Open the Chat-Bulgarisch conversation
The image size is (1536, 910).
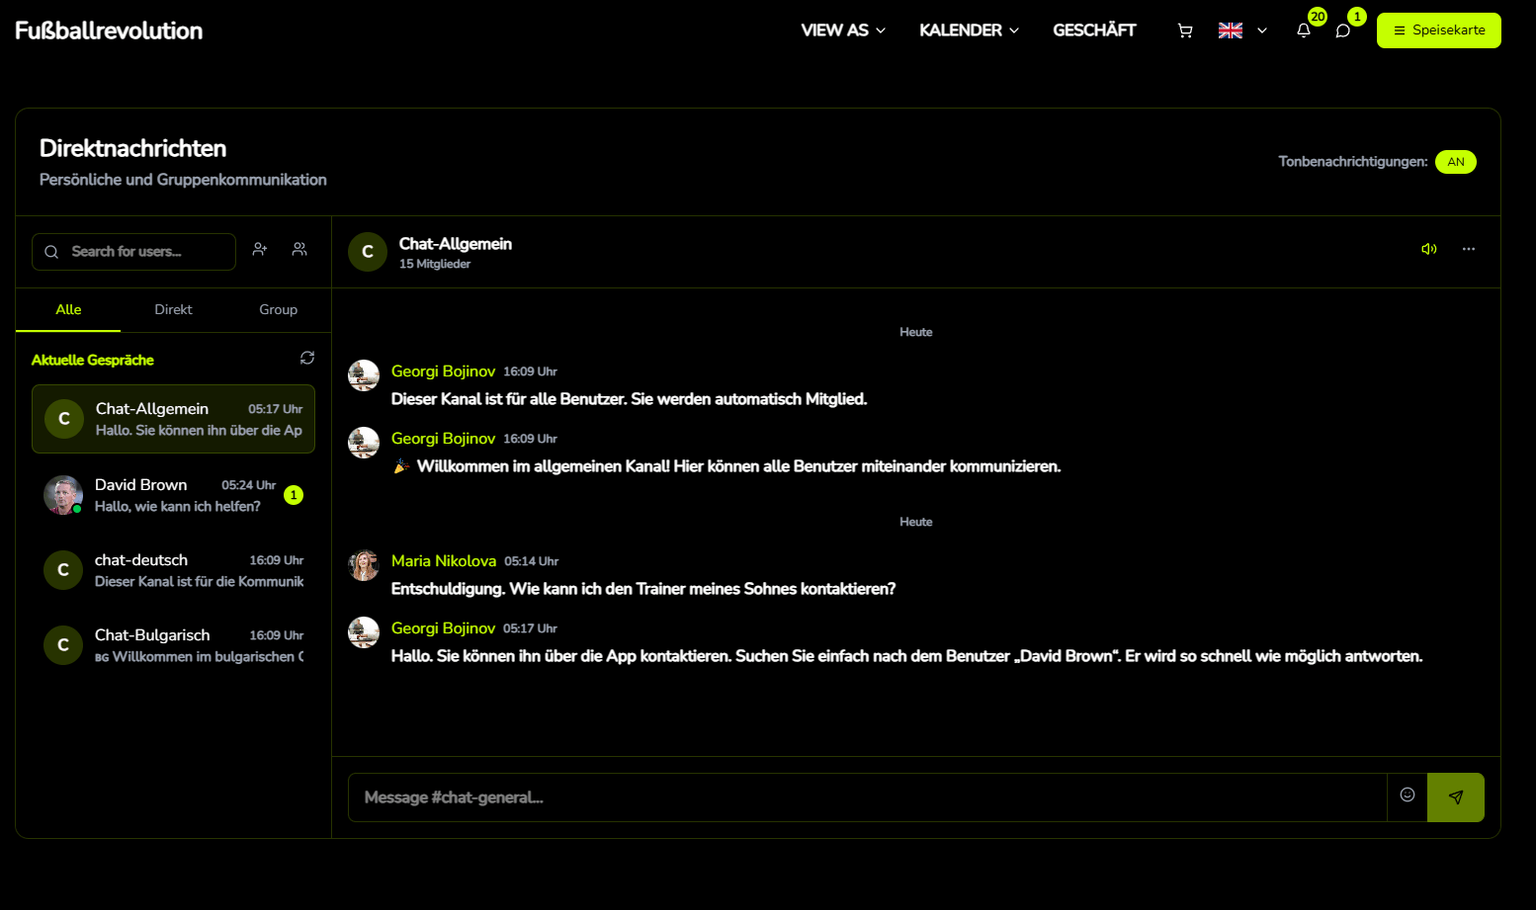tap(173, 645)
